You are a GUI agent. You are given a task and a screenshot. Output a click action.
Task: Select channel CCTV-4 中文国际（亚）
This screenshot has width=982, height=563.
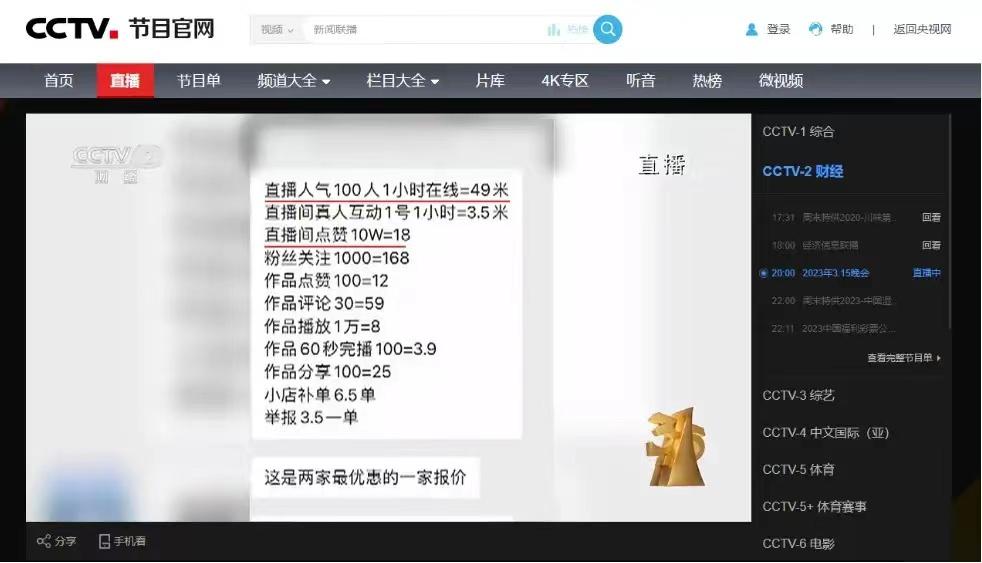click(x=825, y=432)
